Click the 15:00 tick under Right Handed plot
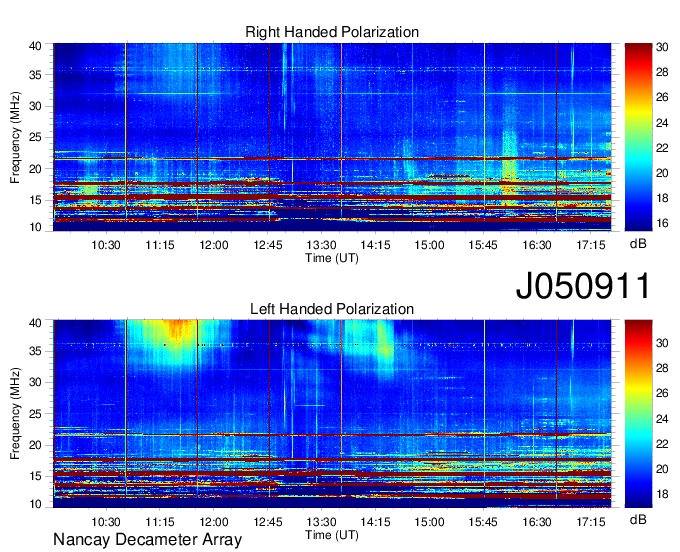Viewport: 680px width, 552px height. tap(429, 245)
